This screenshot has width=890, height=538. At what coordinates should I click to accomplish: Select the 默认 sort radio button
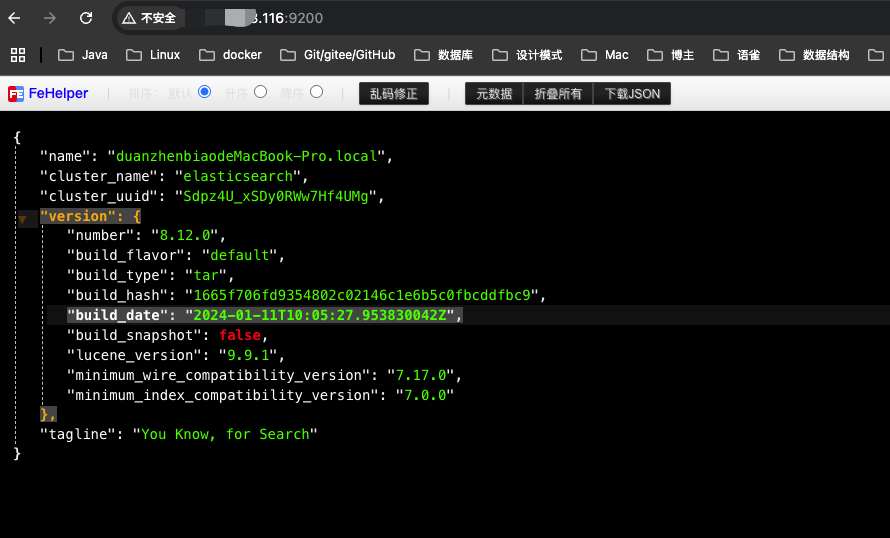205,91
